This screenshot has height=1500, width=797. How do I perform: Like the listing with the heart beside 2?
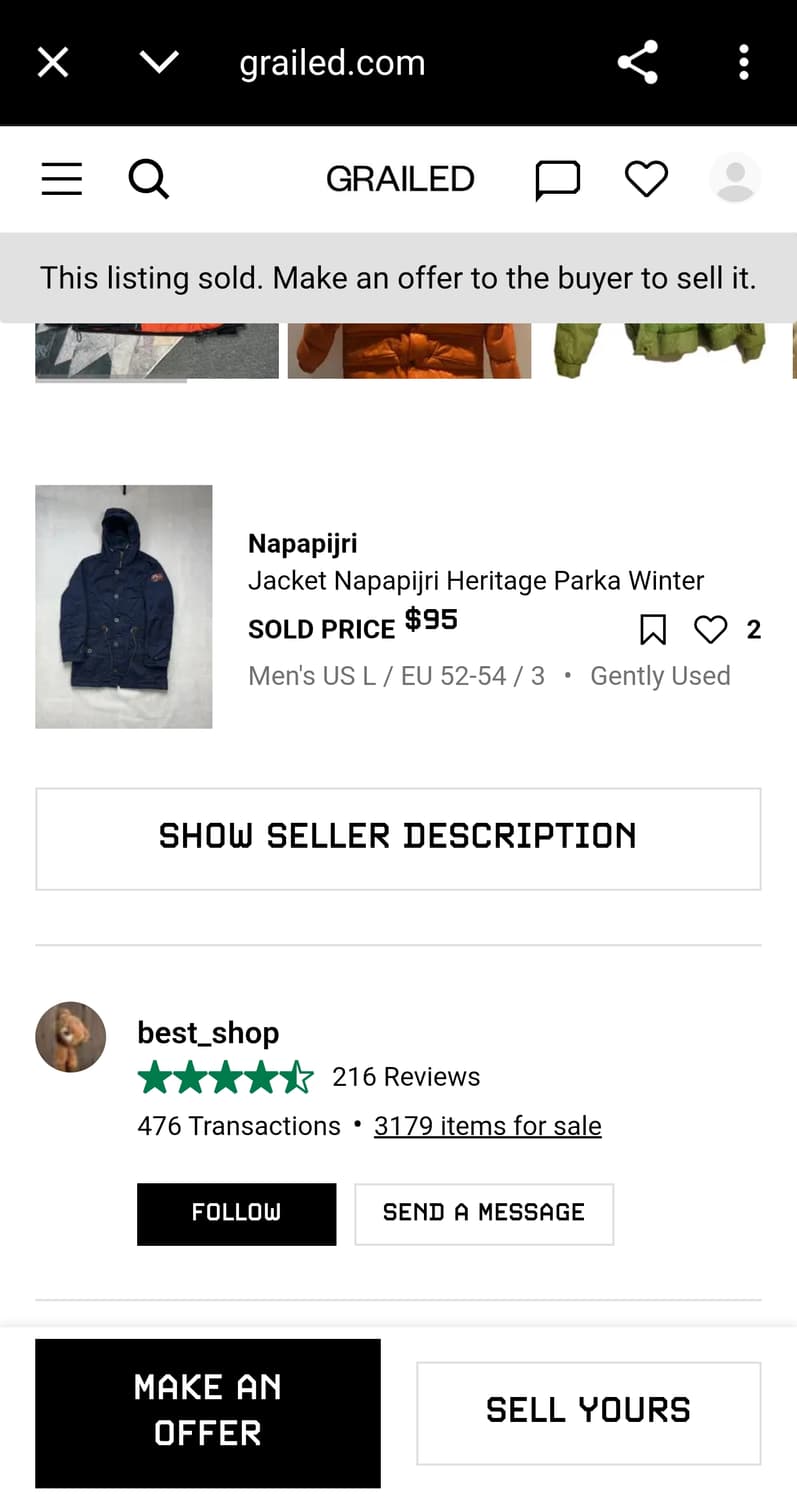[710, 630]
